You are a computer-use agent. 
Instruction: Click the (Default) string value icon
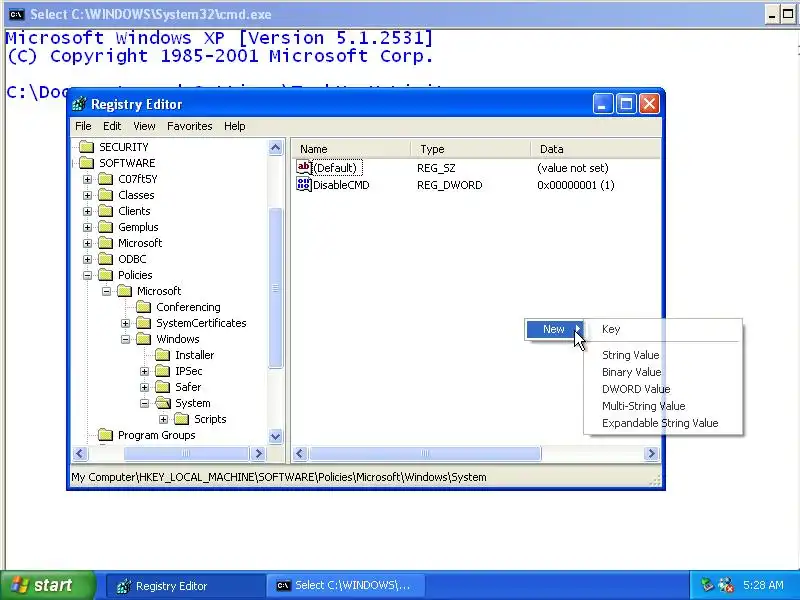(x=304, y=167)
